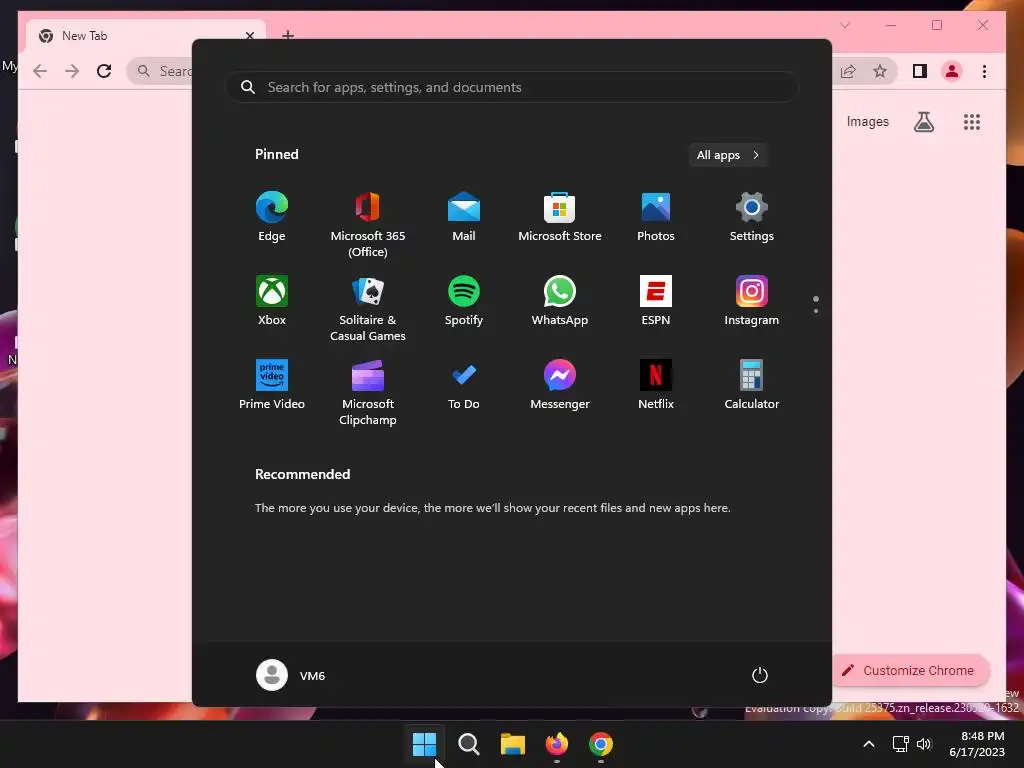Launch Messenger from pinned apps

click(560, 385)
